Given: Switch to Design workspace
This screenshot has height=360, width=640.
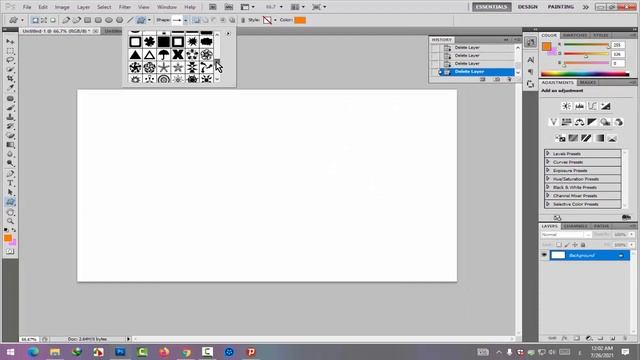Looking at the screenshot, I should coord(527,7).
